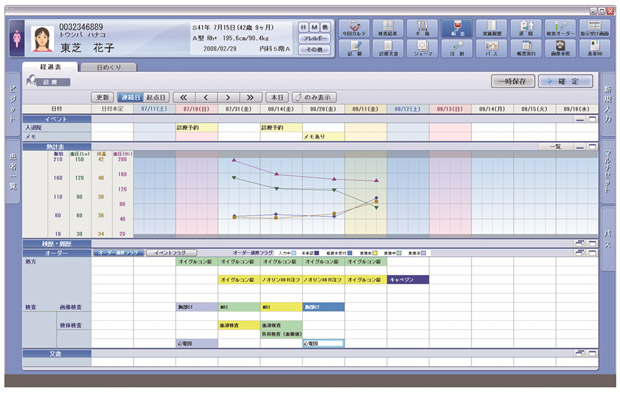The width and height of the screenshot is (620, 393).
Task: Open 指示受け画面 instruction screen icon
Action: (x=594, y=29)
